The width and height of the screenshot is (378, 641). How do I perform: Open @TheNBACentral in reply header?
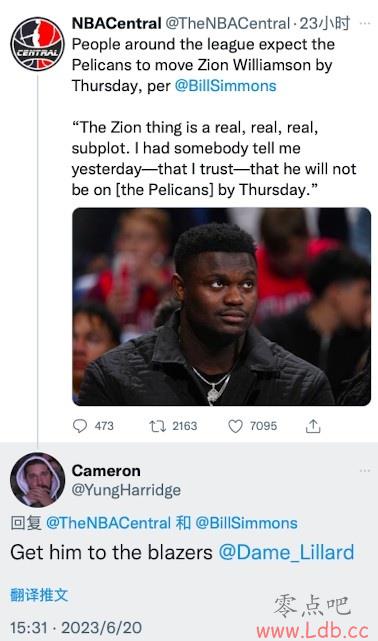(108, 523)
